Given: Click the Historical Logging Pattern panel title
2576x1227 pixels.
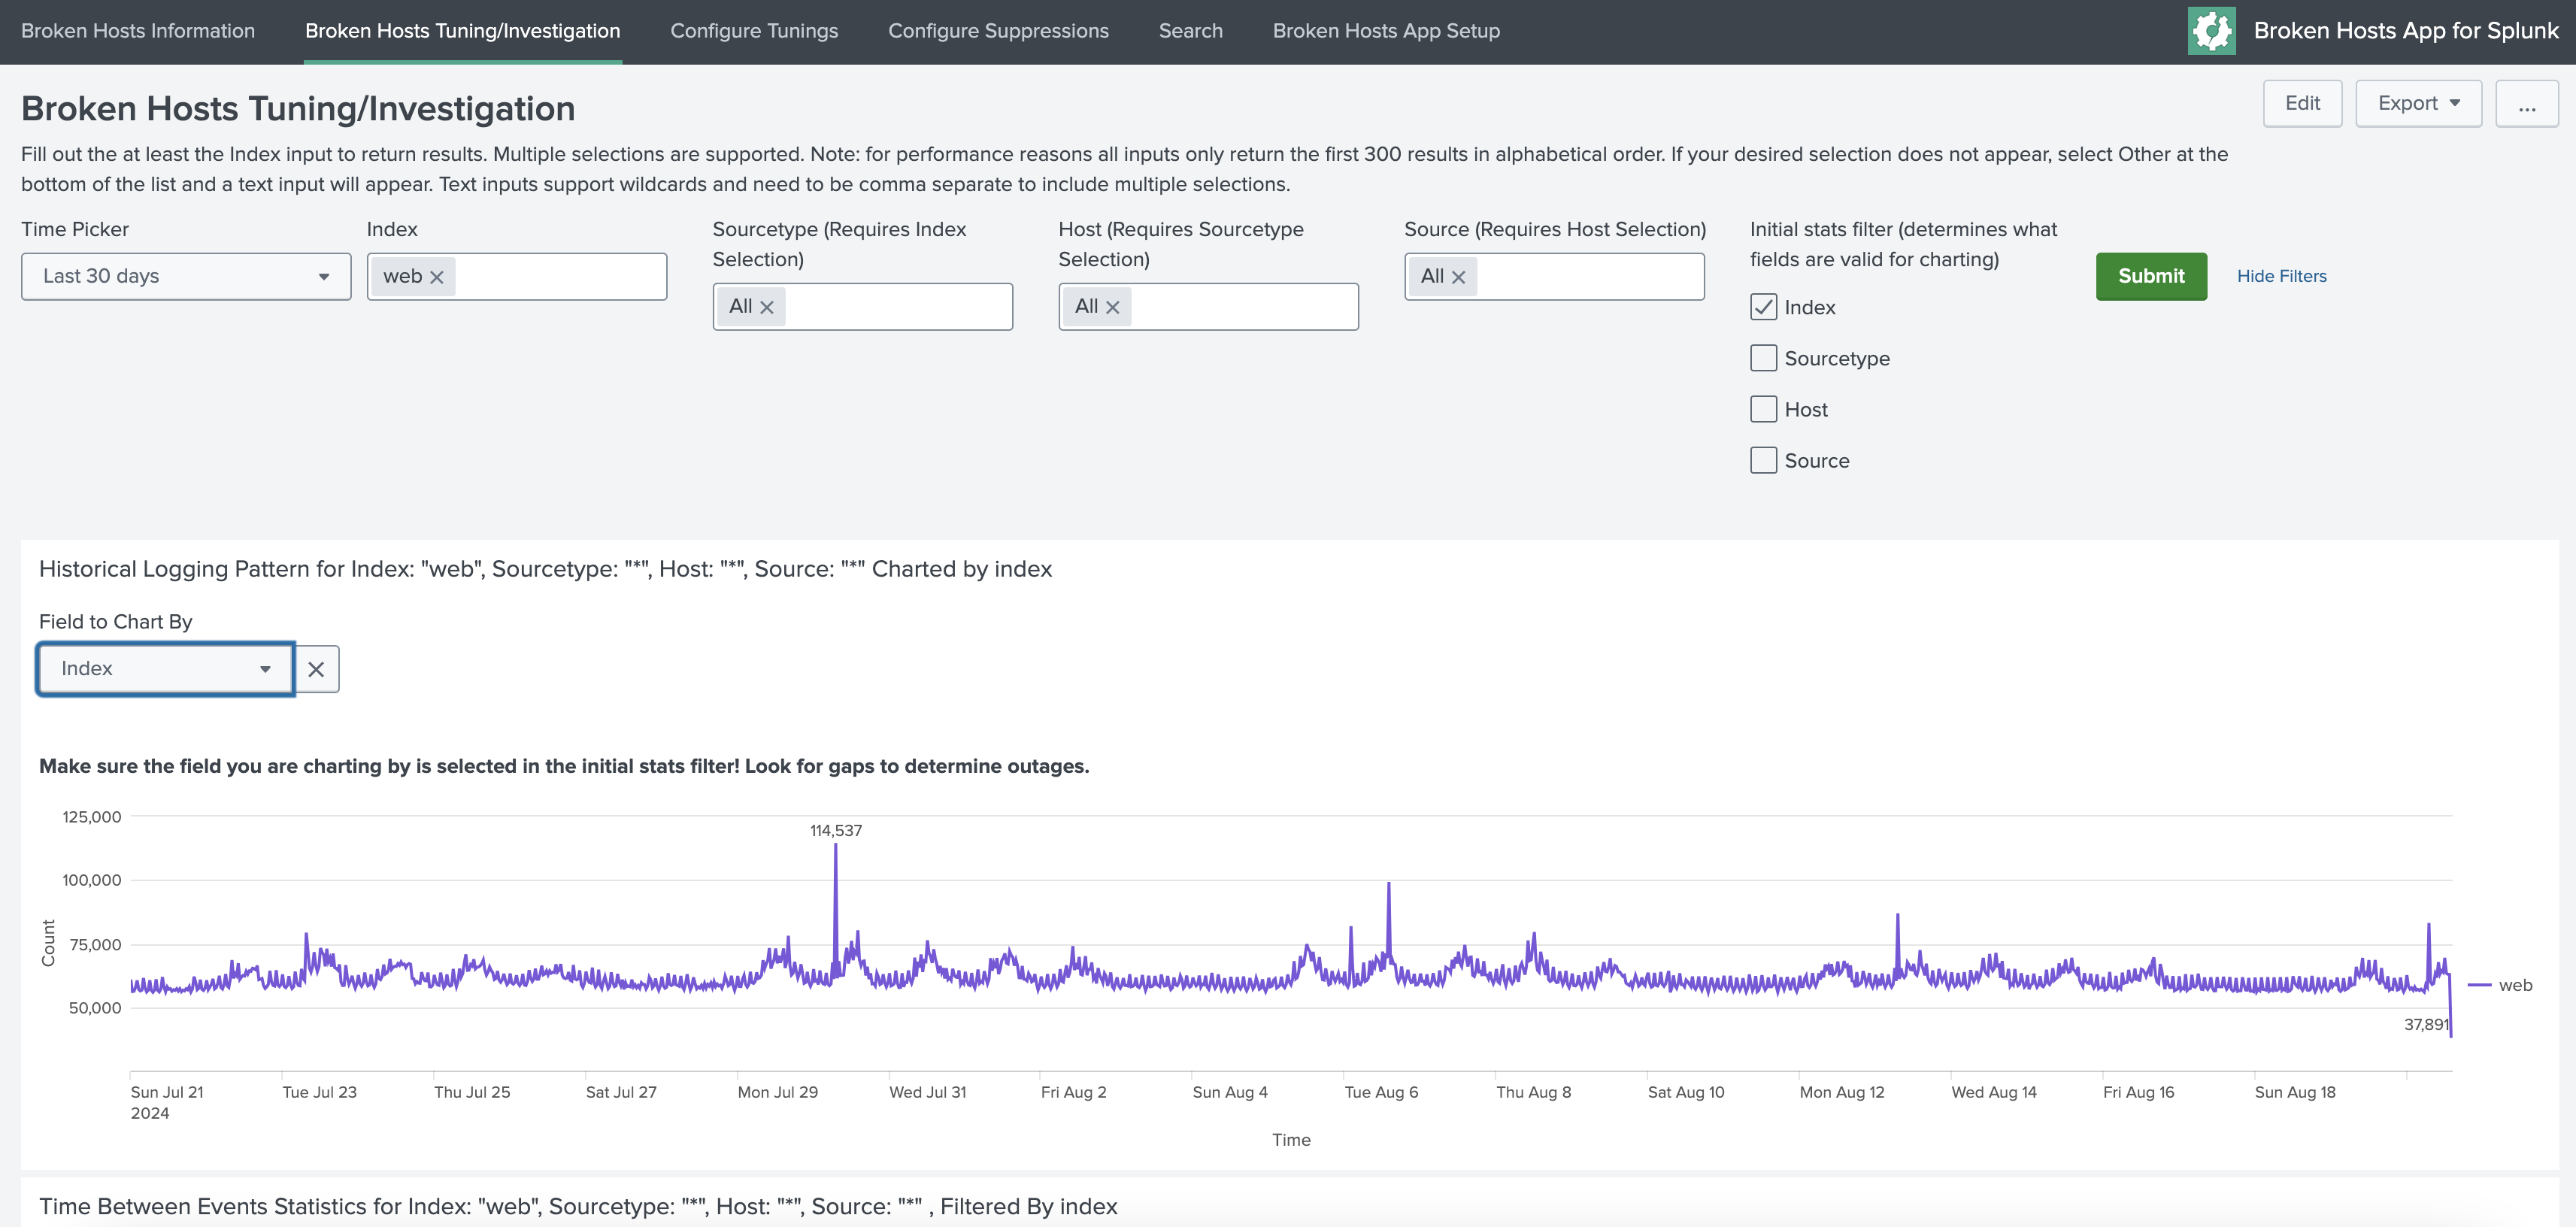Looking at the screenshot, I should [x=545, y=569].
